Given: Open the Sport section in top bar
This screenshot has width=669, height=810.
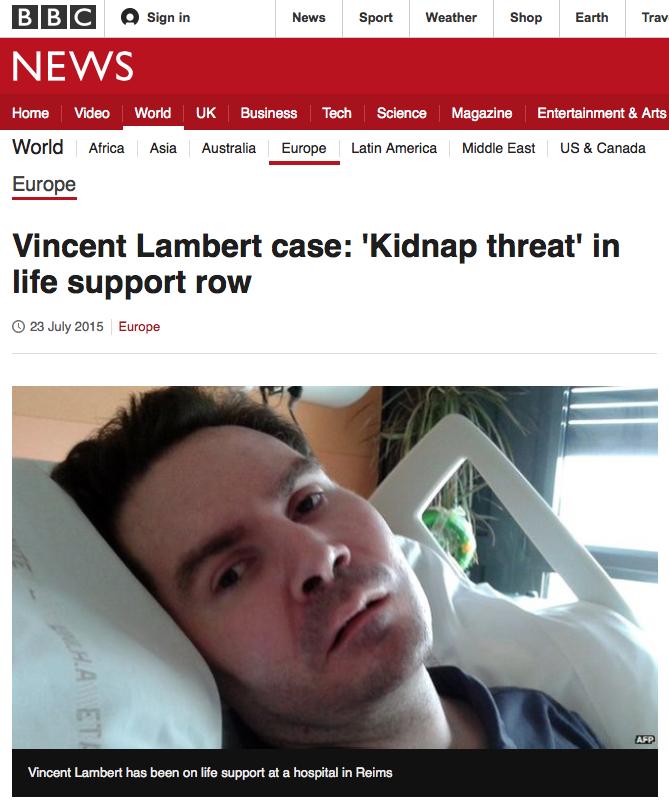Looking at the screenshot, I should pos(376,18).
